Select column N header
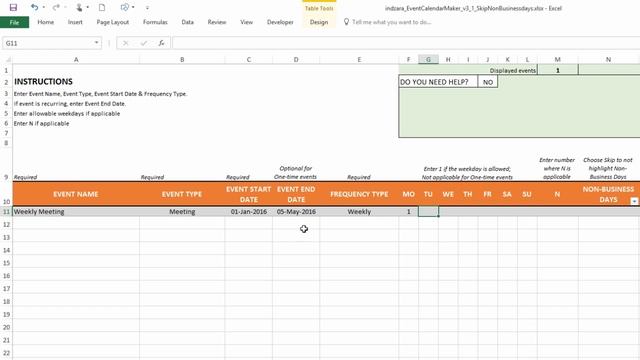 pyautogui.click(x=609, y=60)
